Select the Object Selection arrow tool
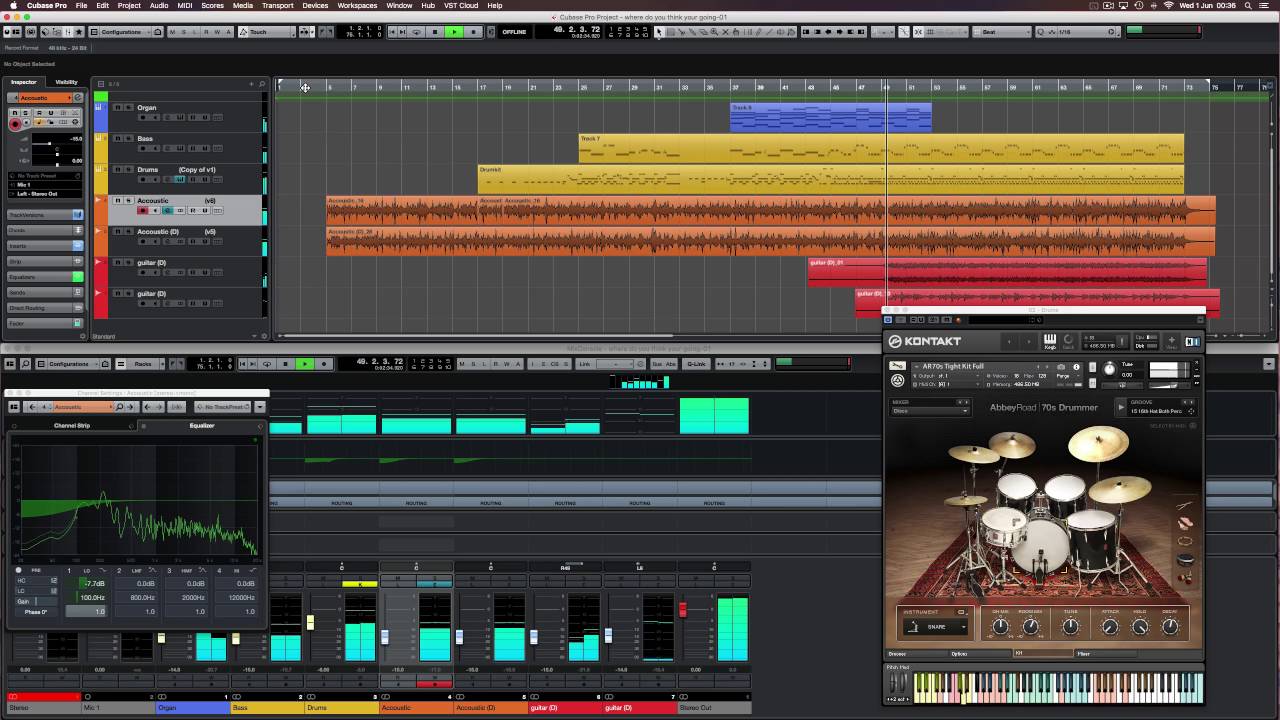This screenshot has width=1280, height=720. point(658,32)
